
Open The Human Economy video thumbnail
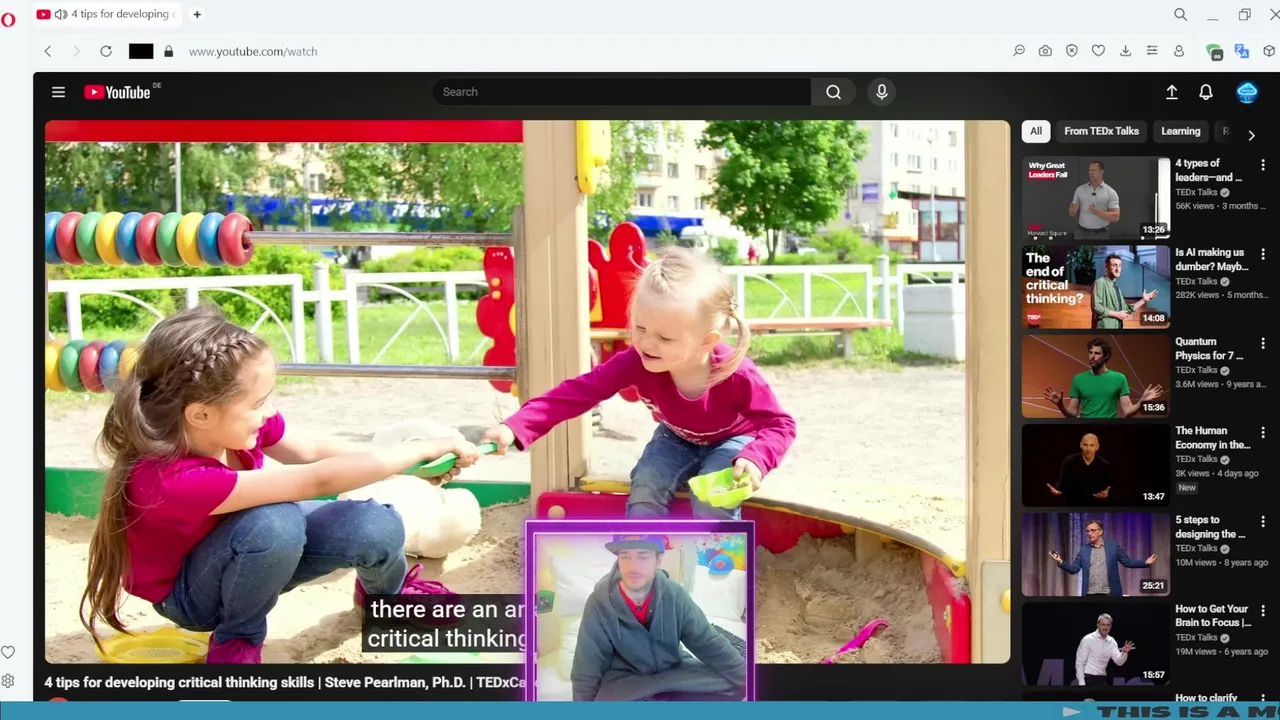tap(1095, 464)
